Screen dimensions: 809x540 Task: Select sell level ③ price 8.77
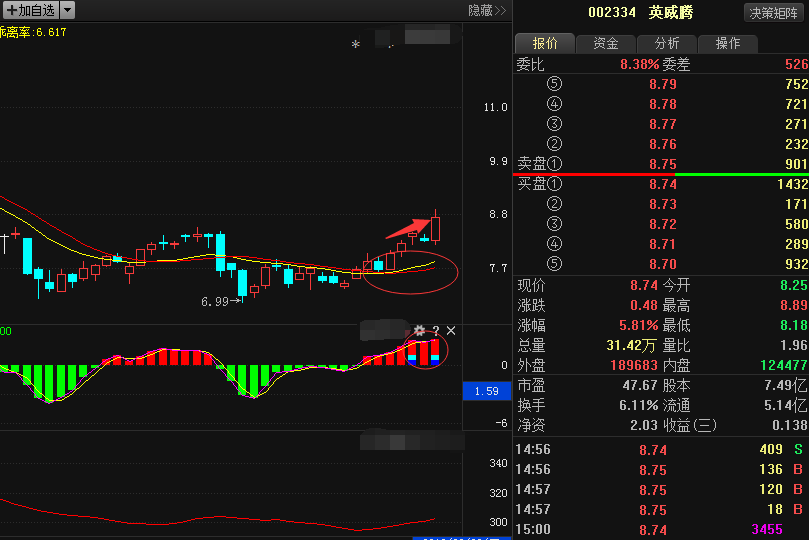[662, 124]
